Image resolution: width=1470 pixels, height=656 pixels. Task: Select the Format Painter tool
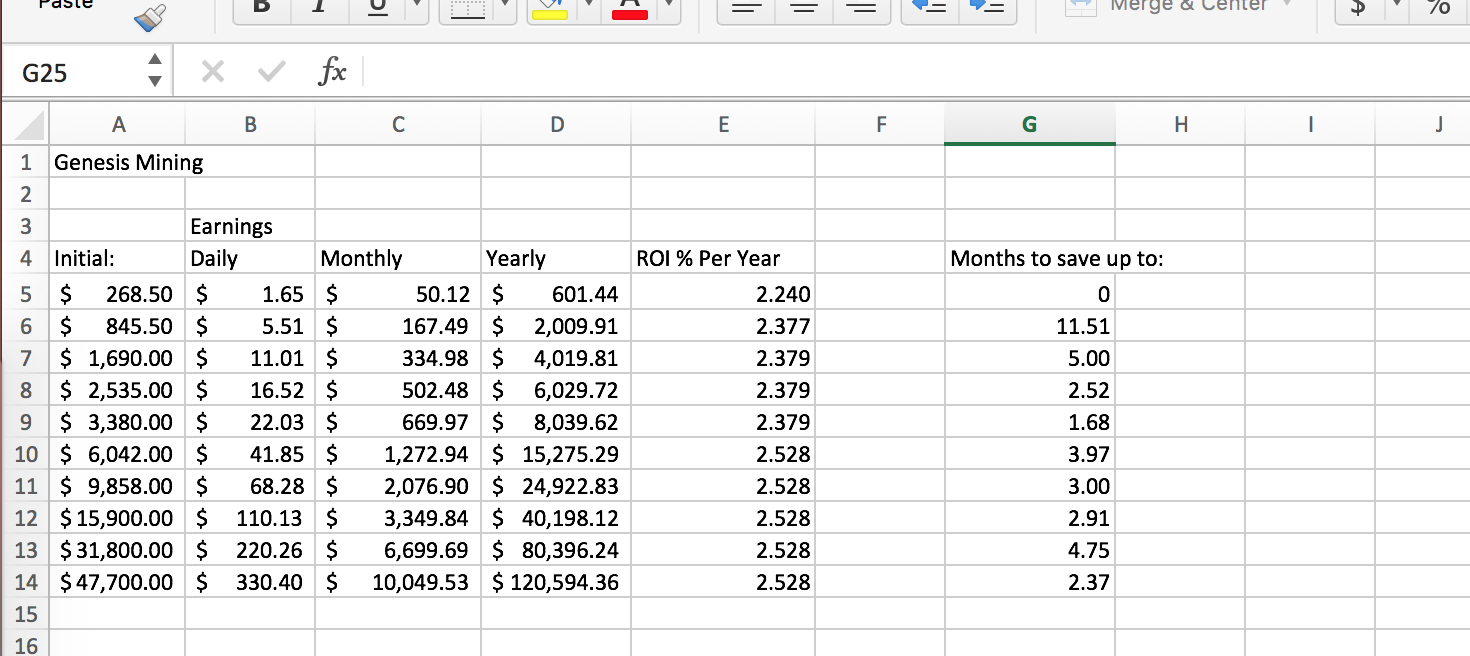point(148,18)
